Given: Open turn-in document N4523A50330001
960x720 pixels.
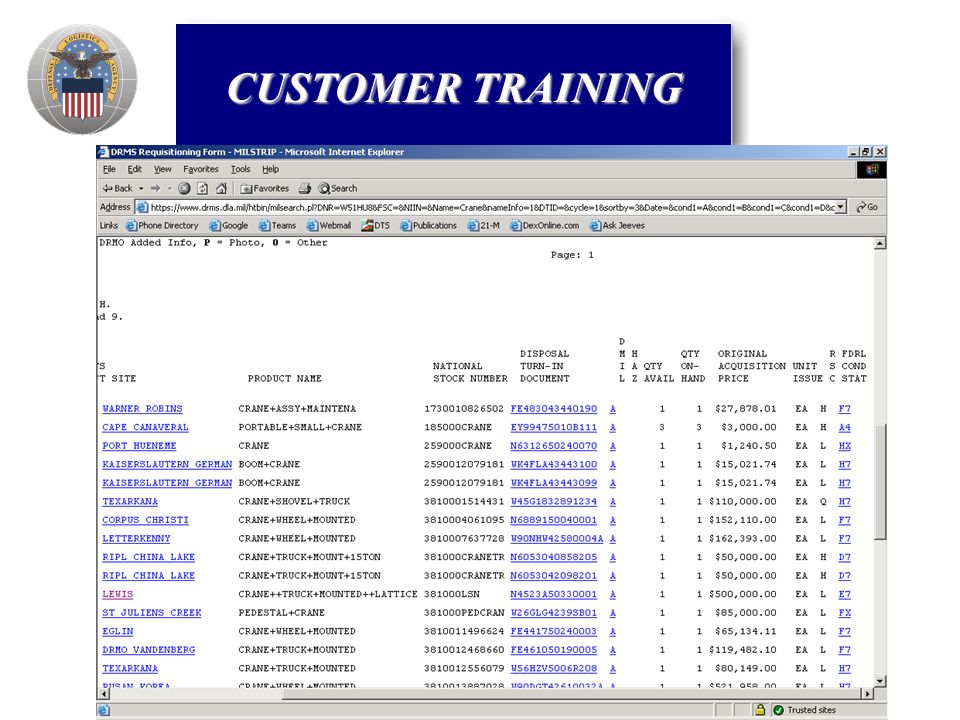Looking at the screenshot, I should coord(553,594).
